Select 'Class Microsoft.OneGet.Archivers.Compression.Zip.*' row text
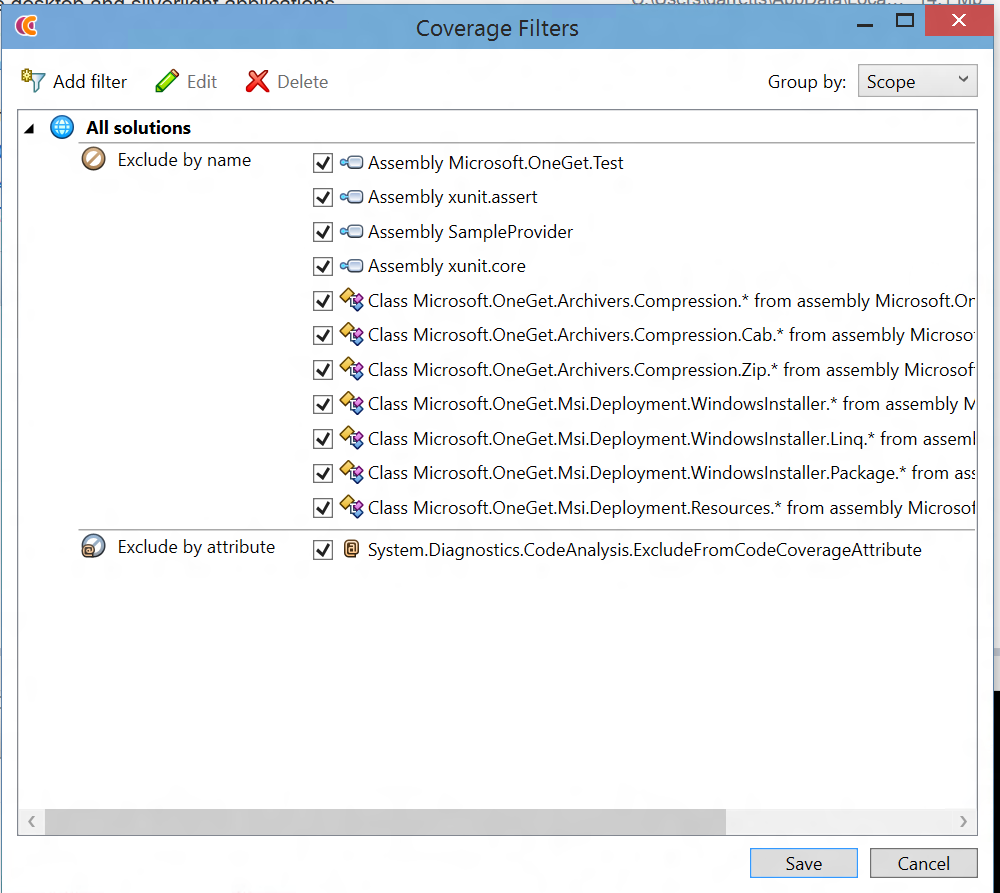1000x893 pixels. [x=671, y=370]
